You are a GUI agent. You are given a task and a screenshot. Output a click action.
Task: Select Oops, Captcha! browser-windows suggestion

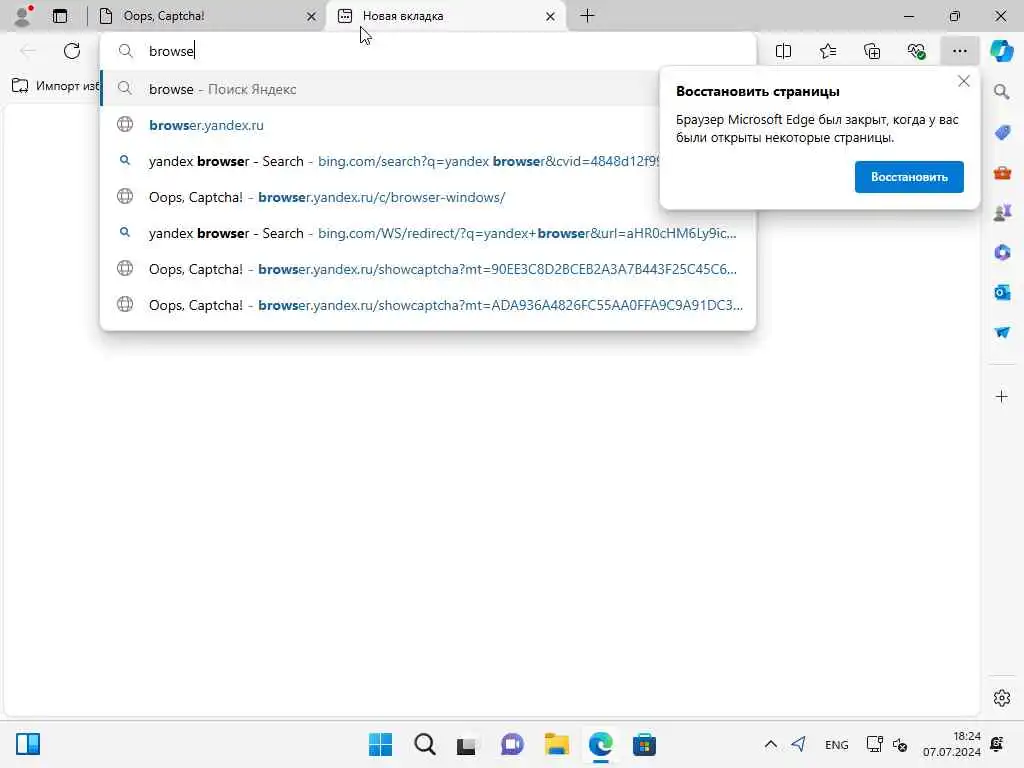click(380, 197)
